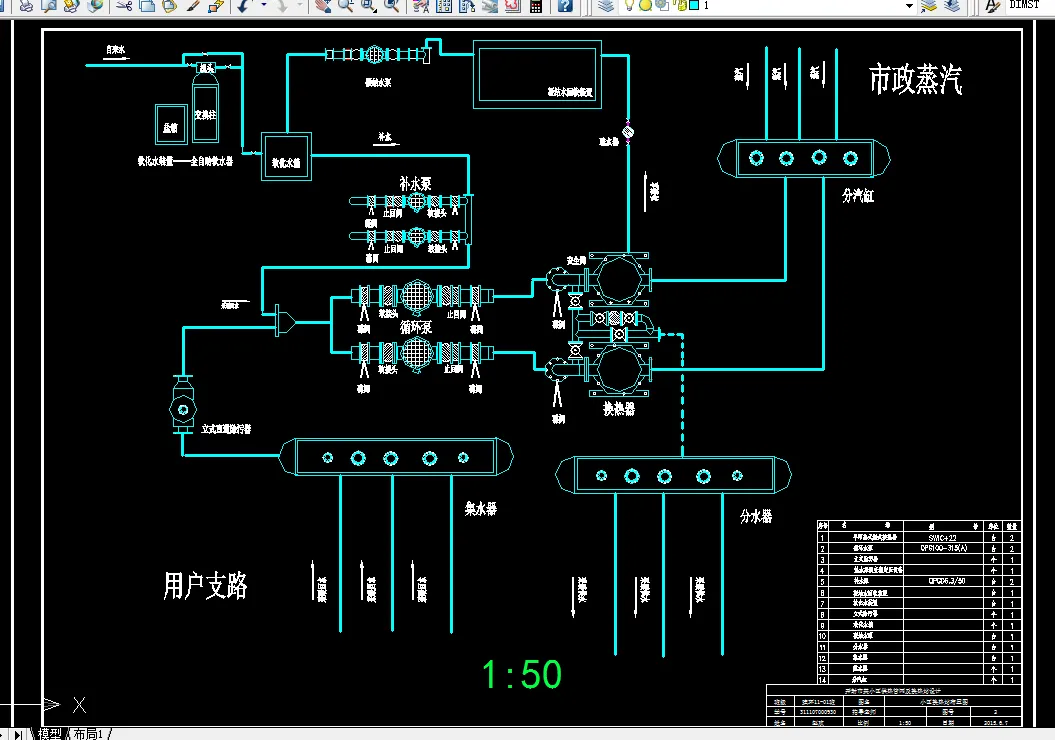
Task: Click the Plot printer icon
Action: coord(26,6)
